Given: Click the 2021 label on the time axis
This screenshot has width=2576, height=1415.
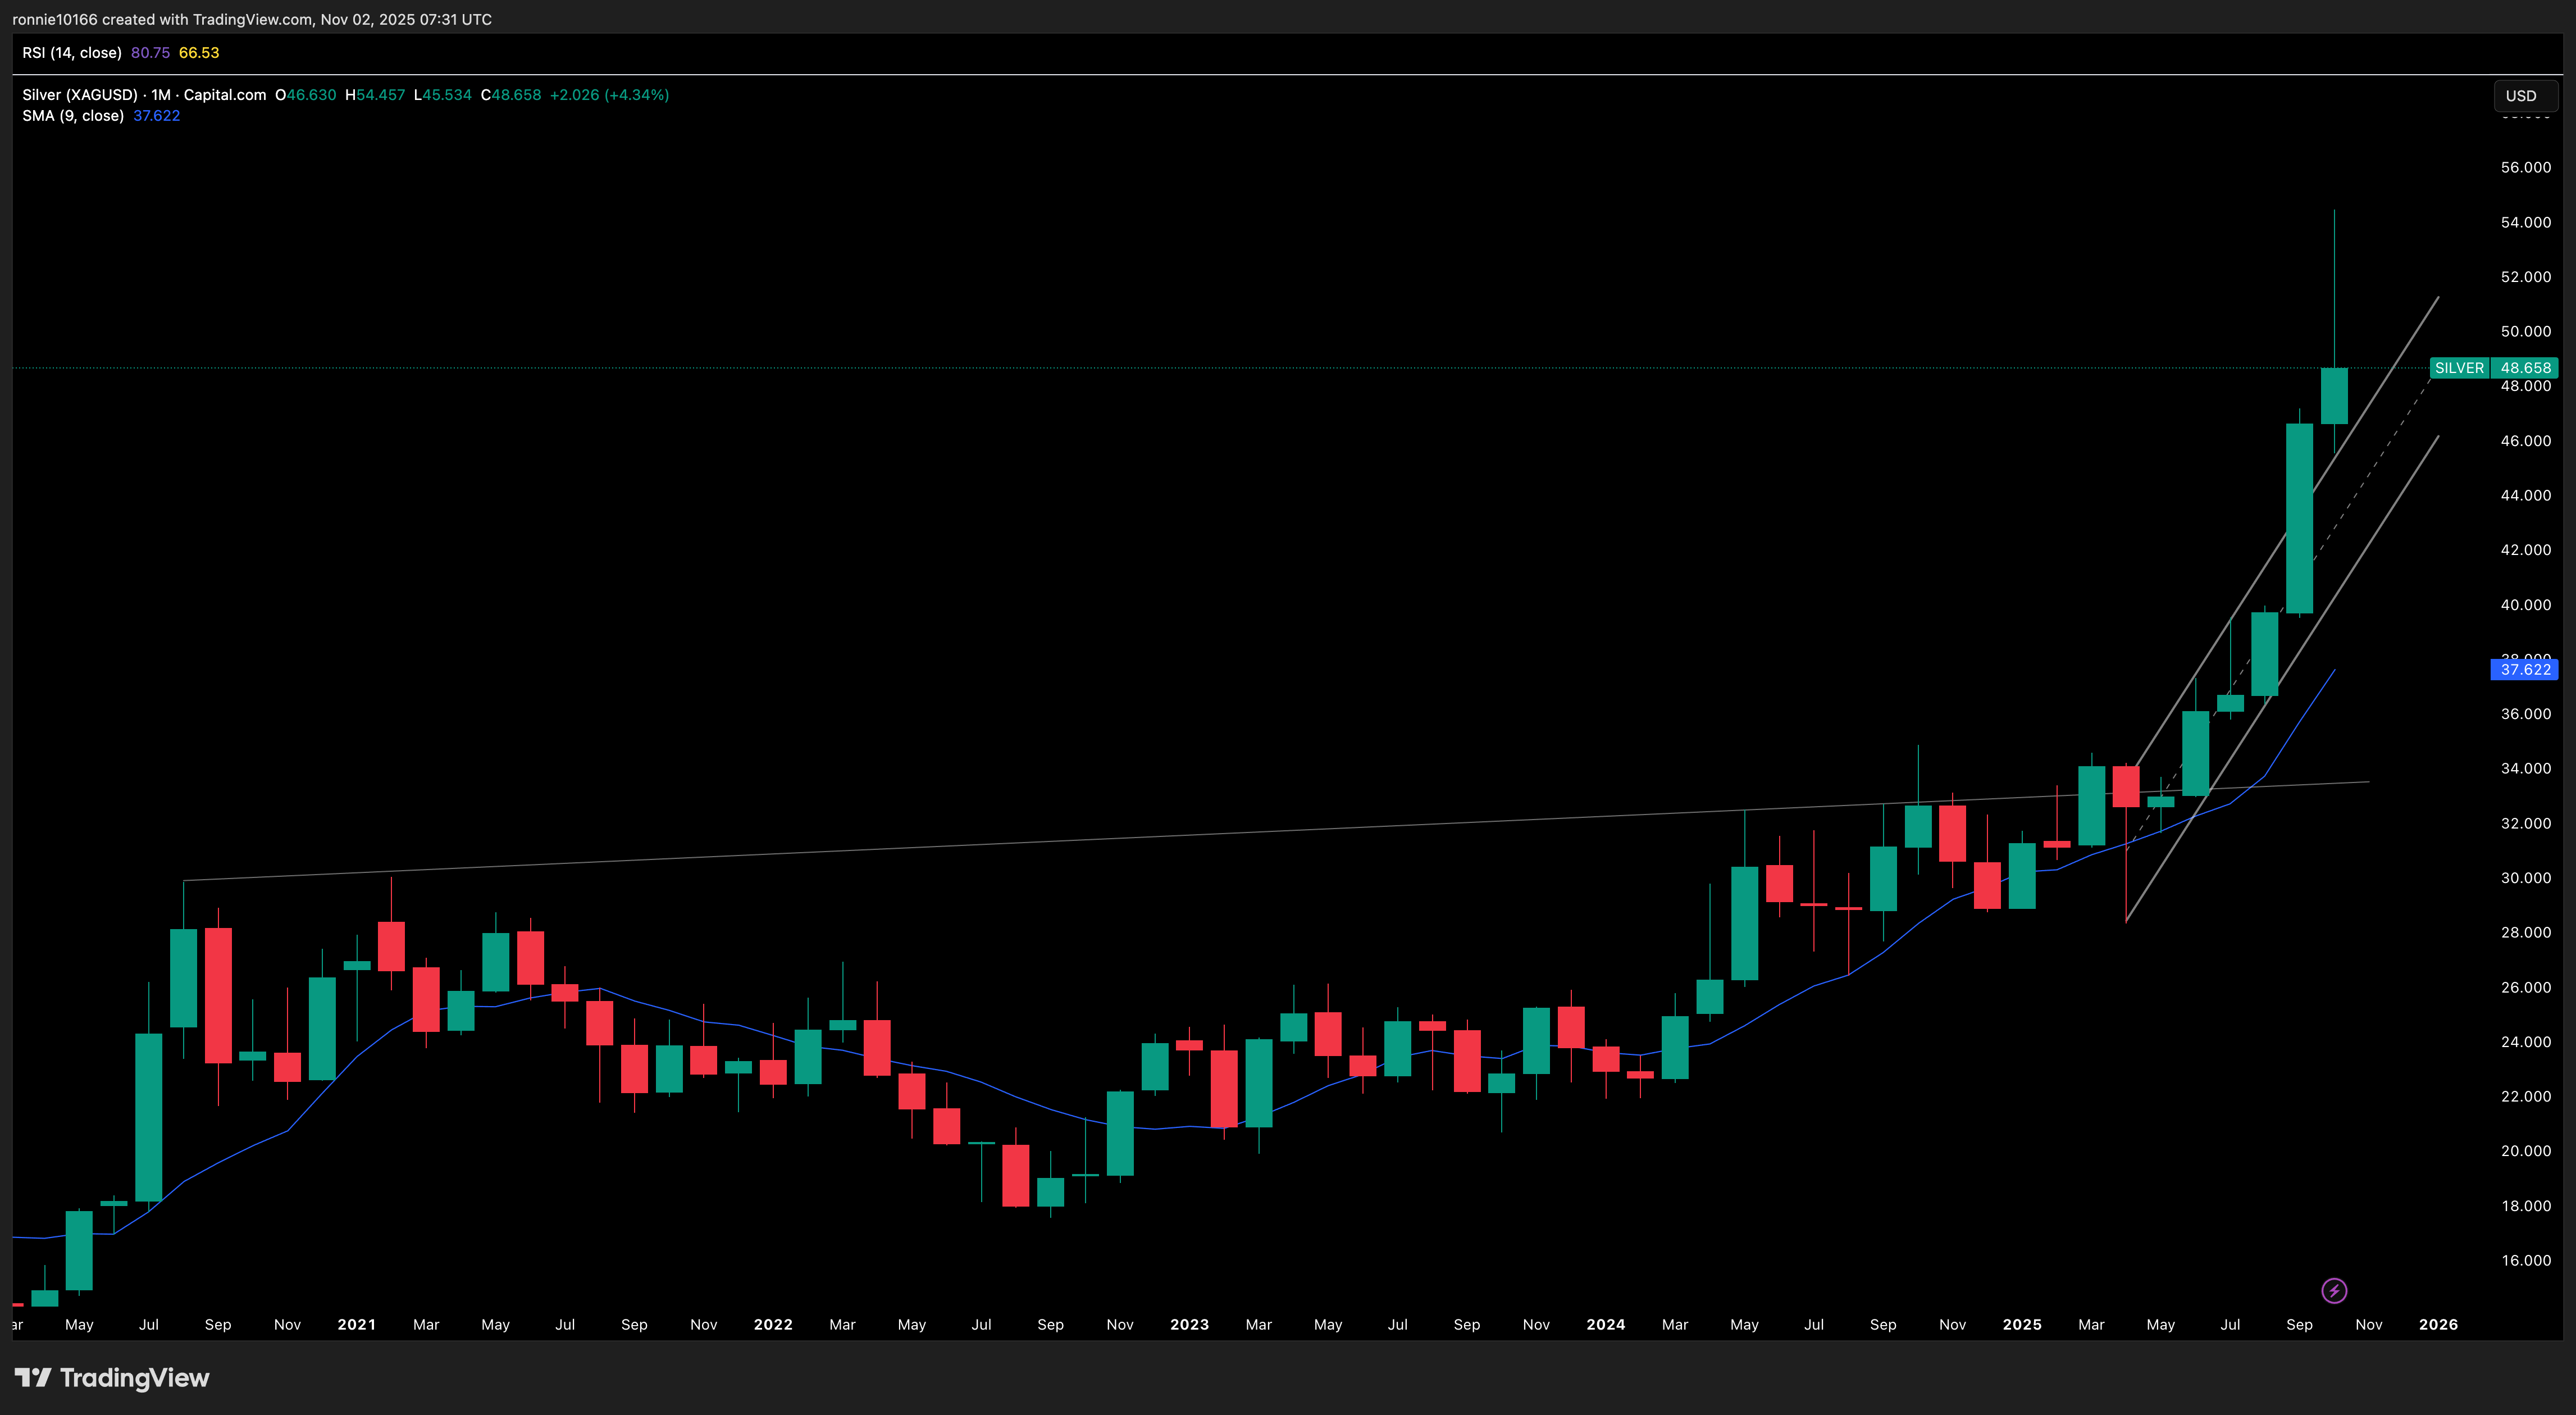Looking at the screenshot, I should tap(356, 1324).
